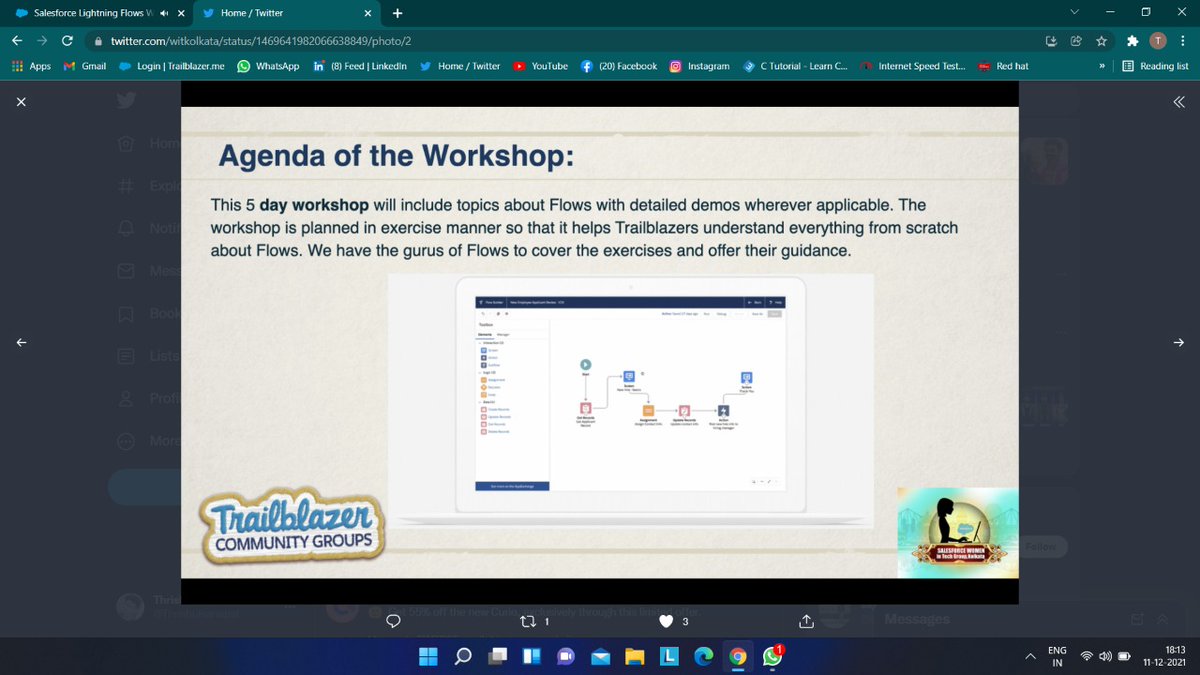The image size is (1200, 675).
Task: Reply to tweet with comment icon
Action: pyautogui.click(x=394, y=622)
